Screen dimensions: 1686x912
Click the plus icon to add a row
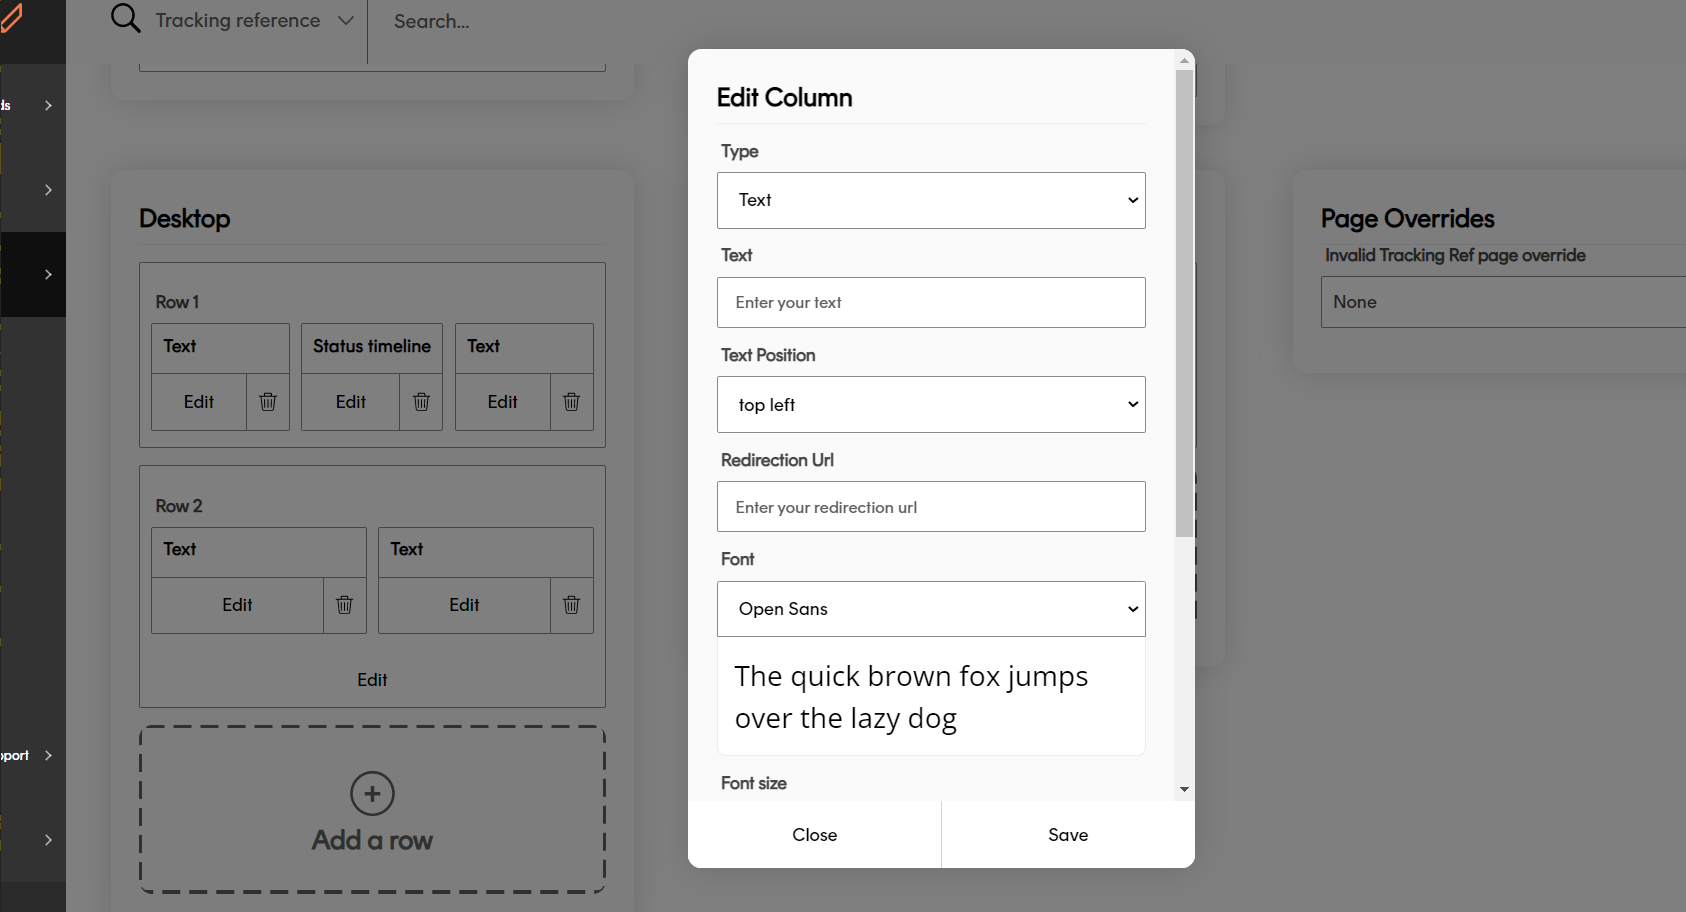pos(372,794)
